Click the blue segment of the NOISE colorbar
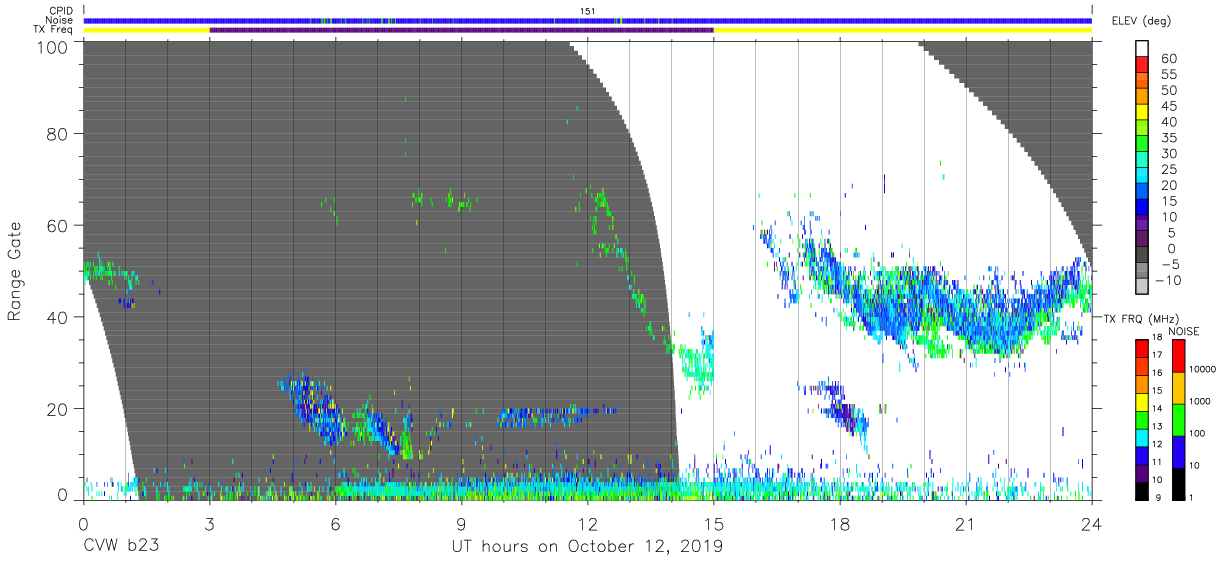1228x567 pixels. click(x=1177, y=451)
